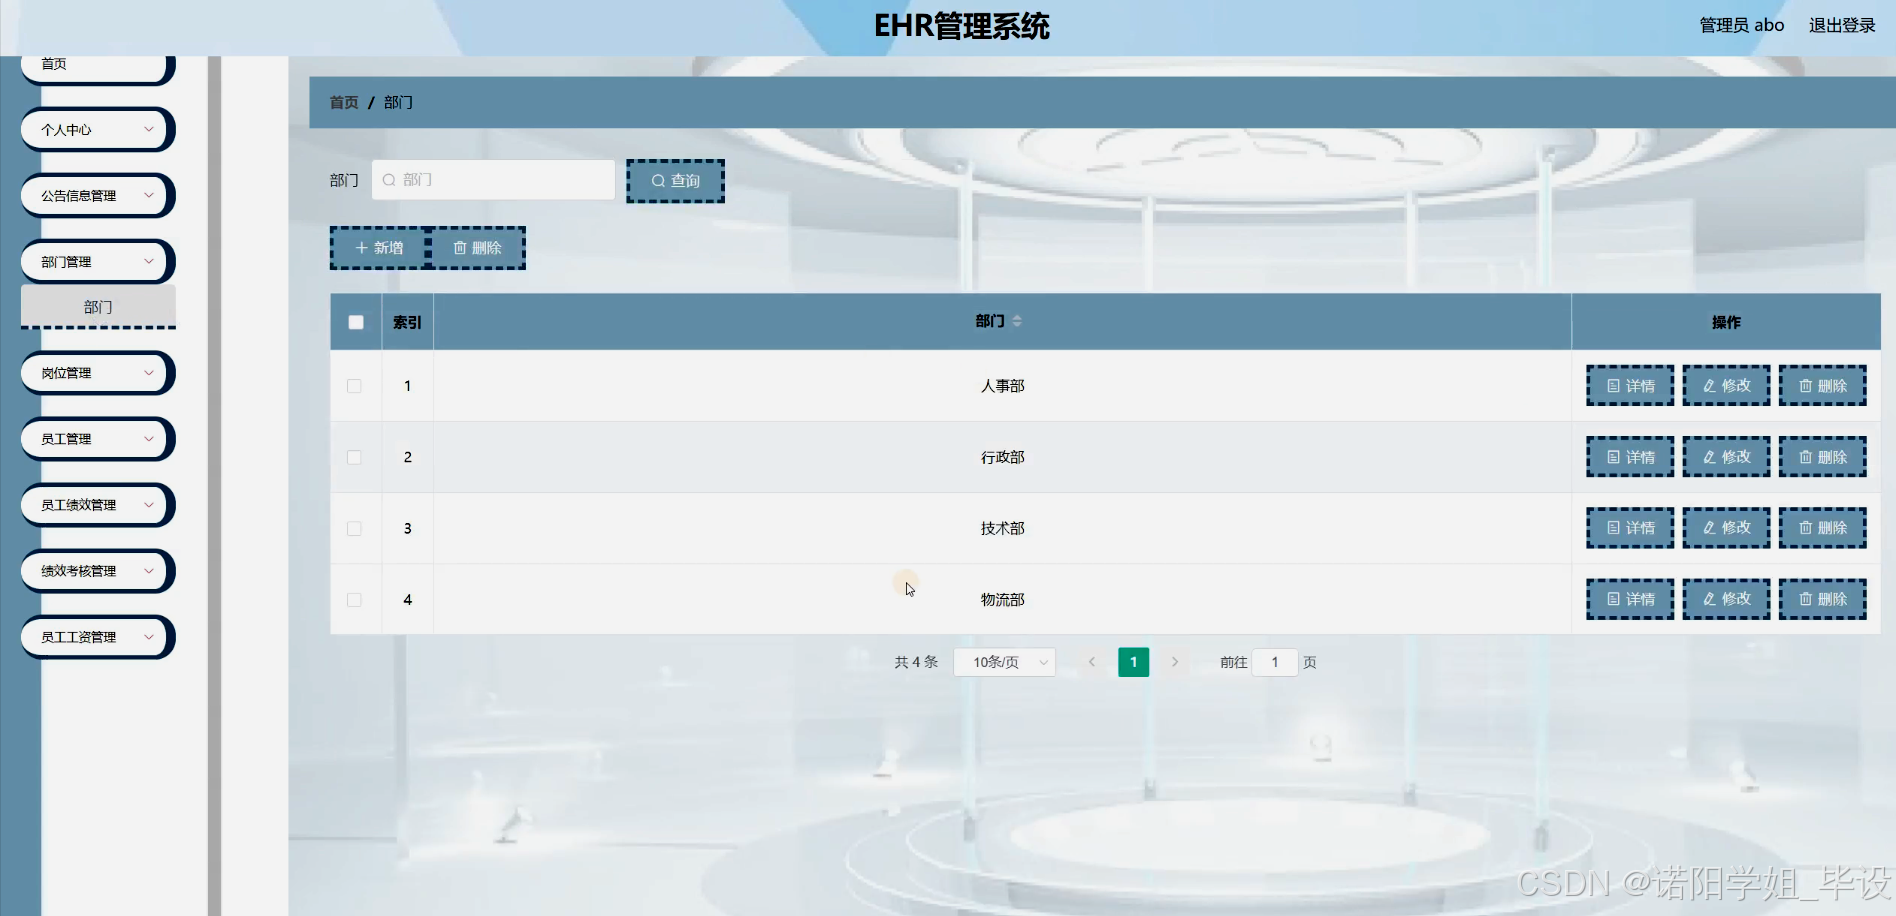Click the search magnifier icon in 查询 button
Image resolution: width=1896 pixels, height=916 pixels.
659,181
